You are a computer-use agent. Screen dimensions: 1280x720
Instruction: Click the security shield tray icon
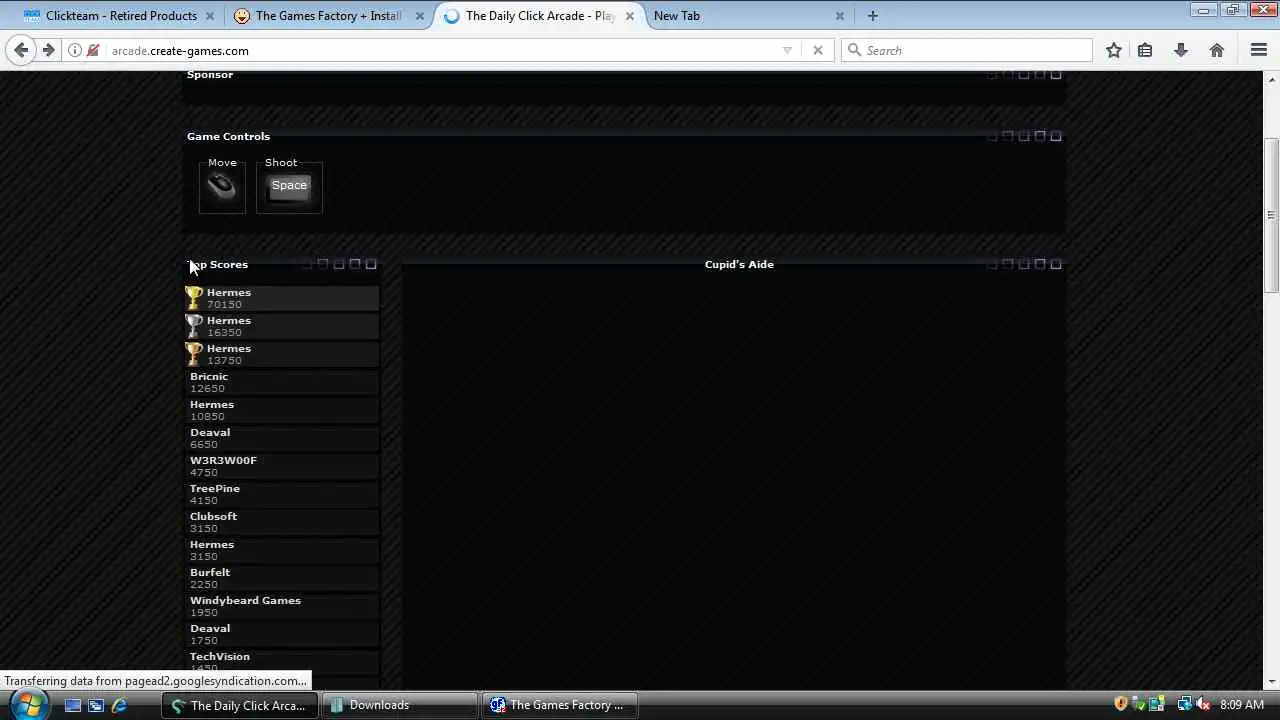point(1121,705)
